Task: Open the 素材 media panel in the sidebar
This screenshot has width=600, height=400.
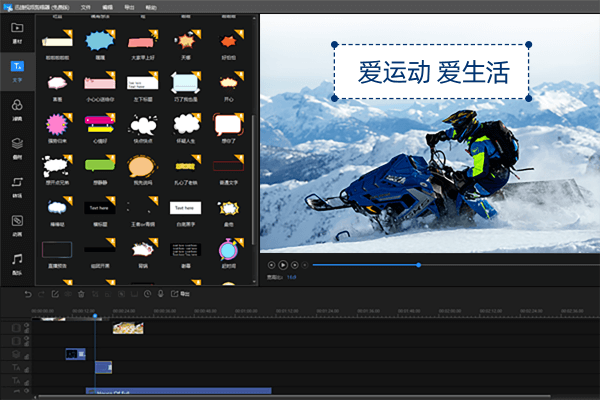Action: click(17, 31)
